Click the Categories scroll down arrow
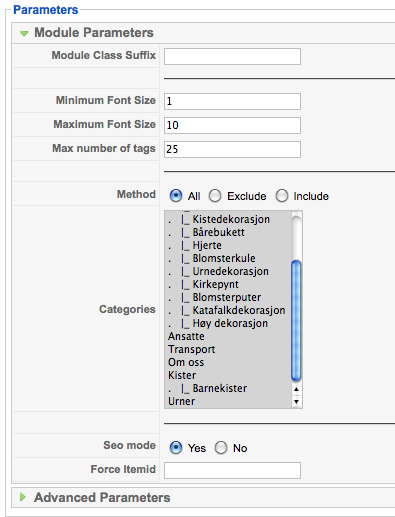The width and height of the screenshot is (395, 517). click(296, 402)
